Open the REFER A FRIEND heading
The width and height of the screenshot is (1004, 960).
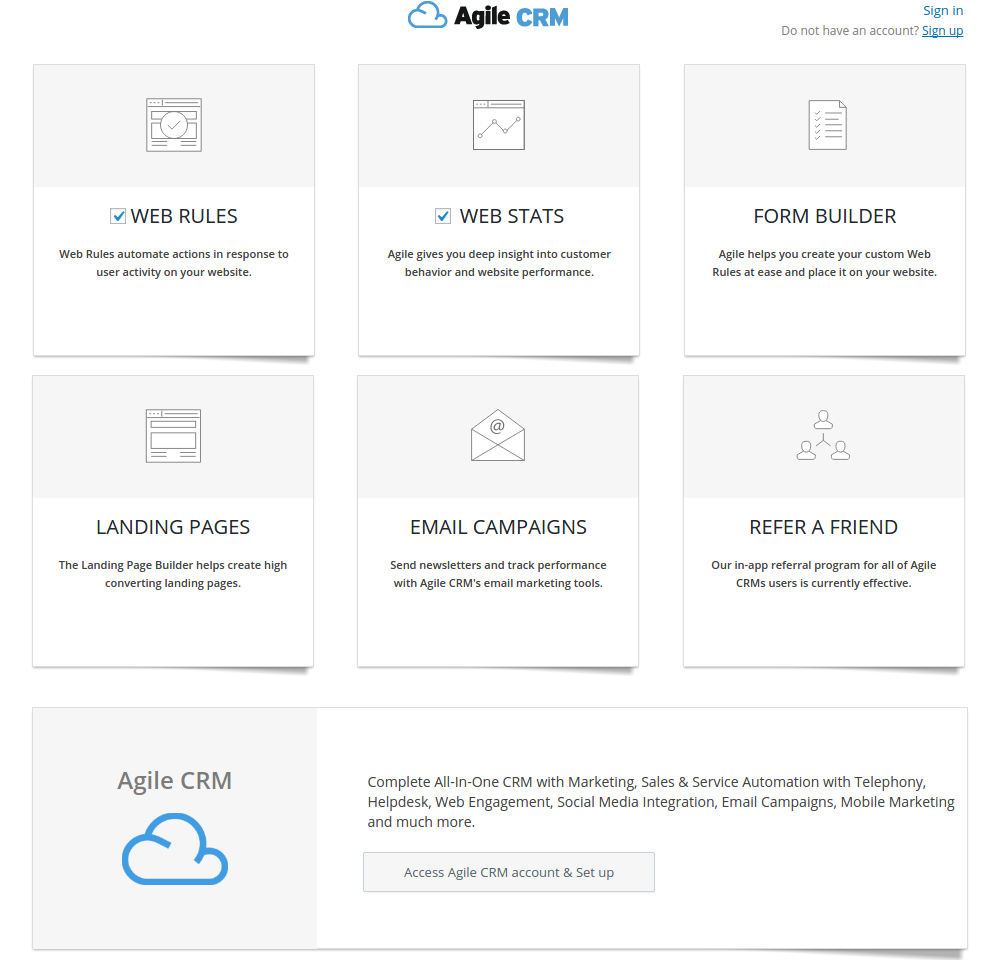[x=823, y=527]
